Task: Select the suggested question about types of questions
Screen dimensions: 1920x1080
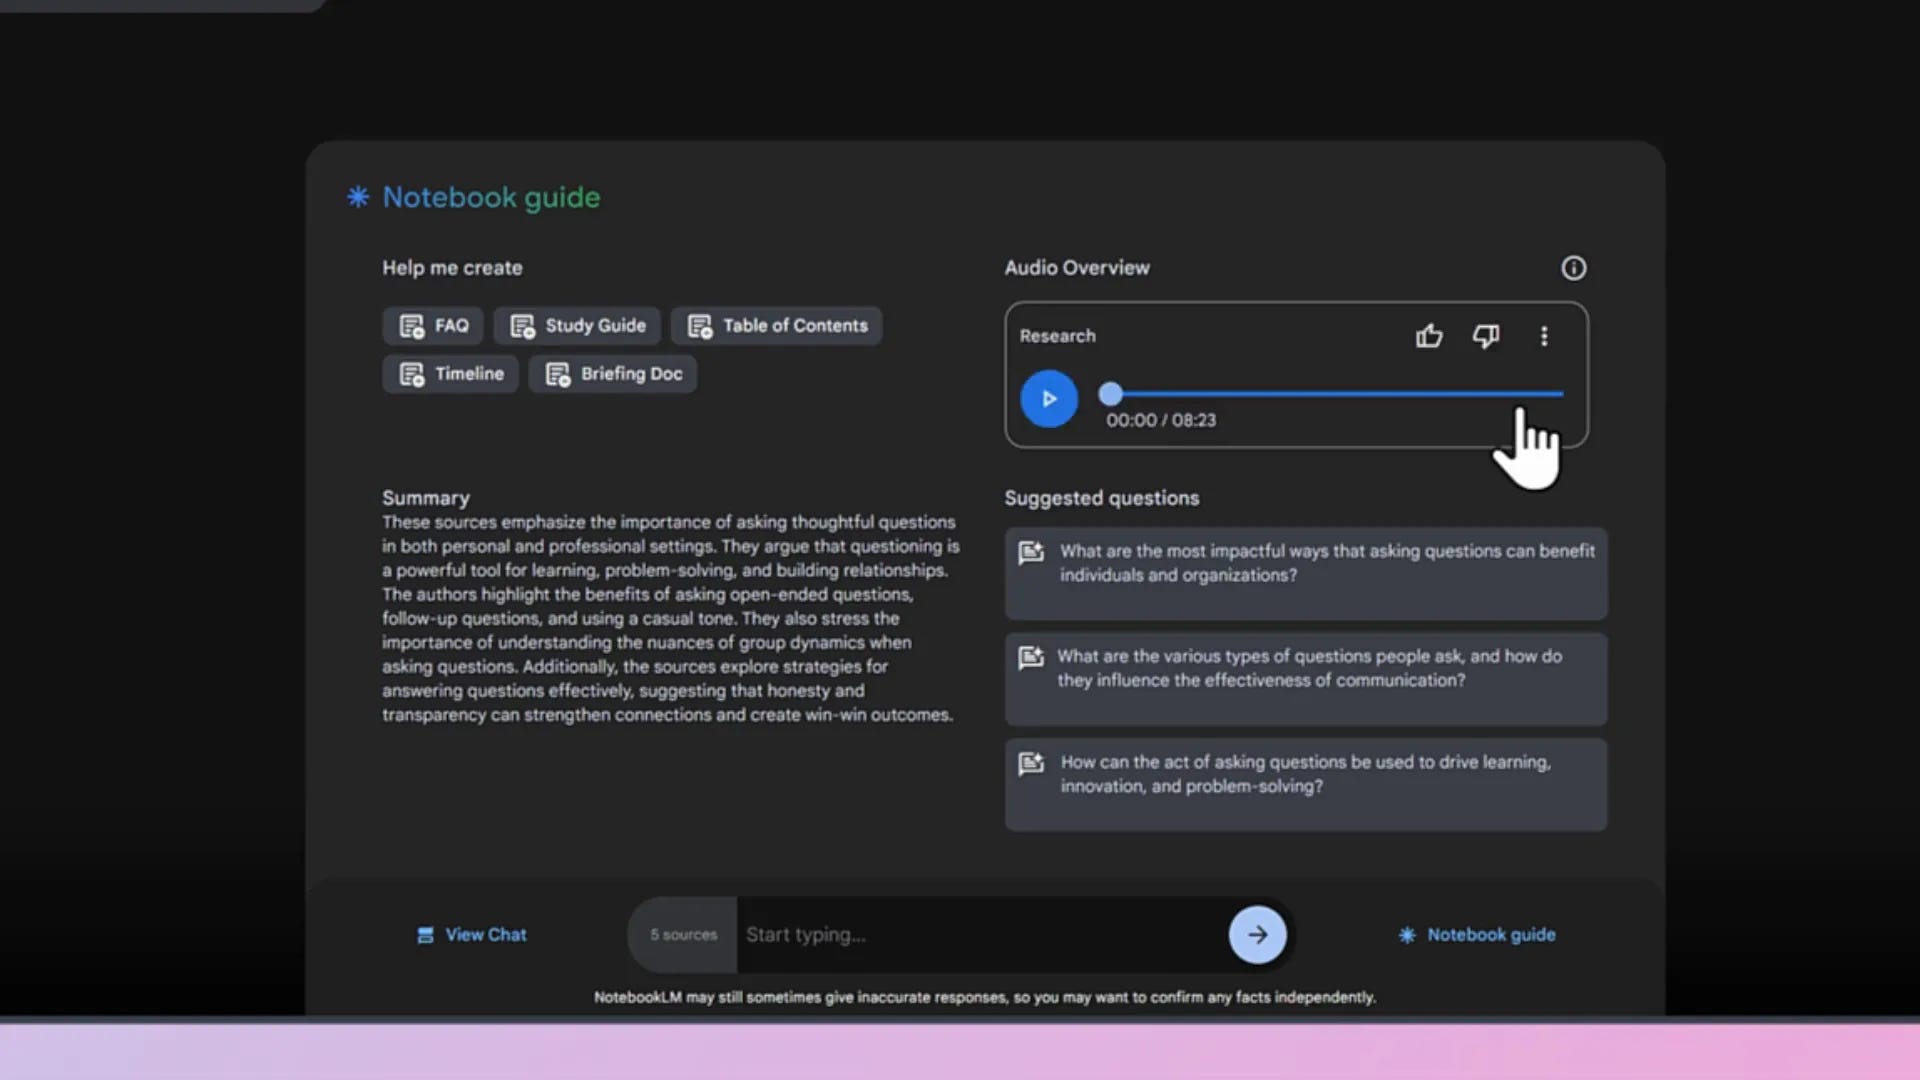Action: pos(1305,679)
